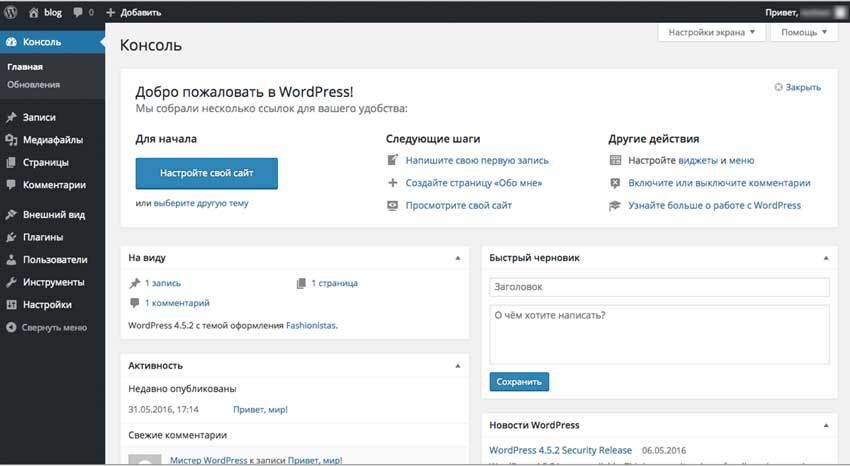850x466 pixels.
Task: Click the О чём хотите написать text area
Action: pos(659,334)
